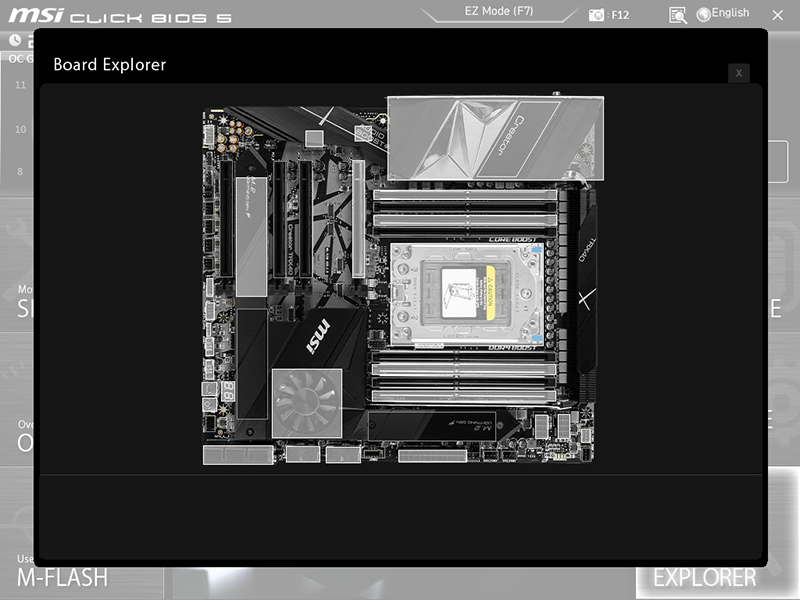Close the BIOS with the top-right X

777,15
